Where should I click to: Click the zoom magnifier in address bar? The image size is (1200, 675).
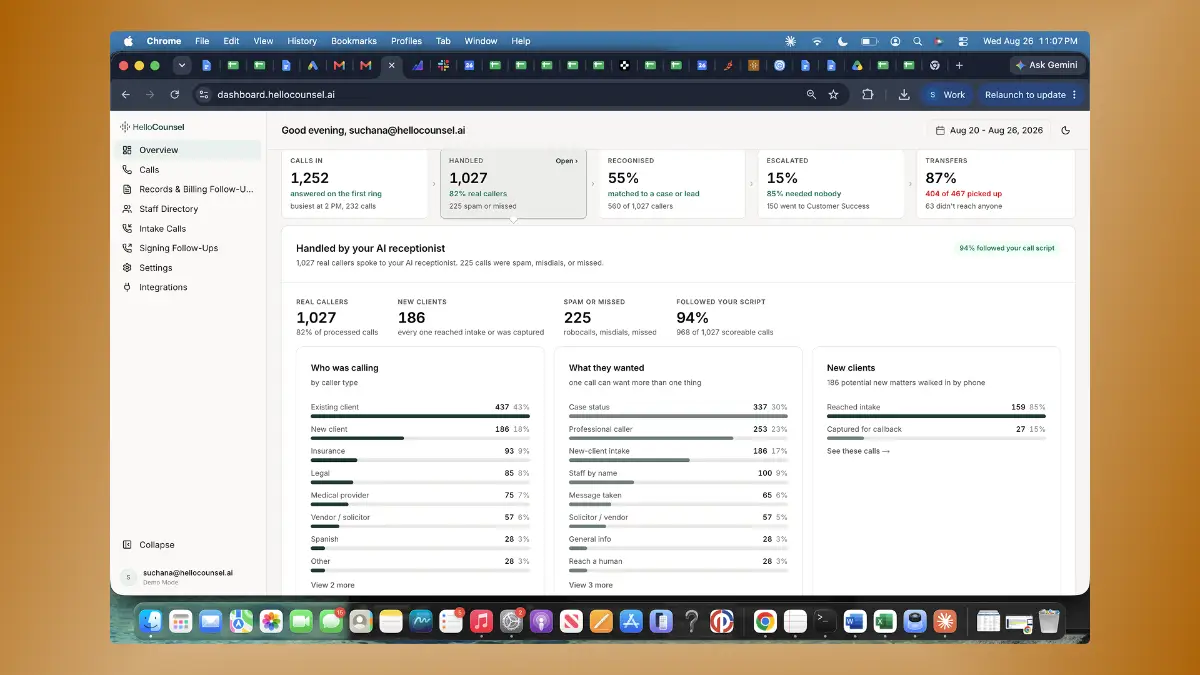(811, 95)
